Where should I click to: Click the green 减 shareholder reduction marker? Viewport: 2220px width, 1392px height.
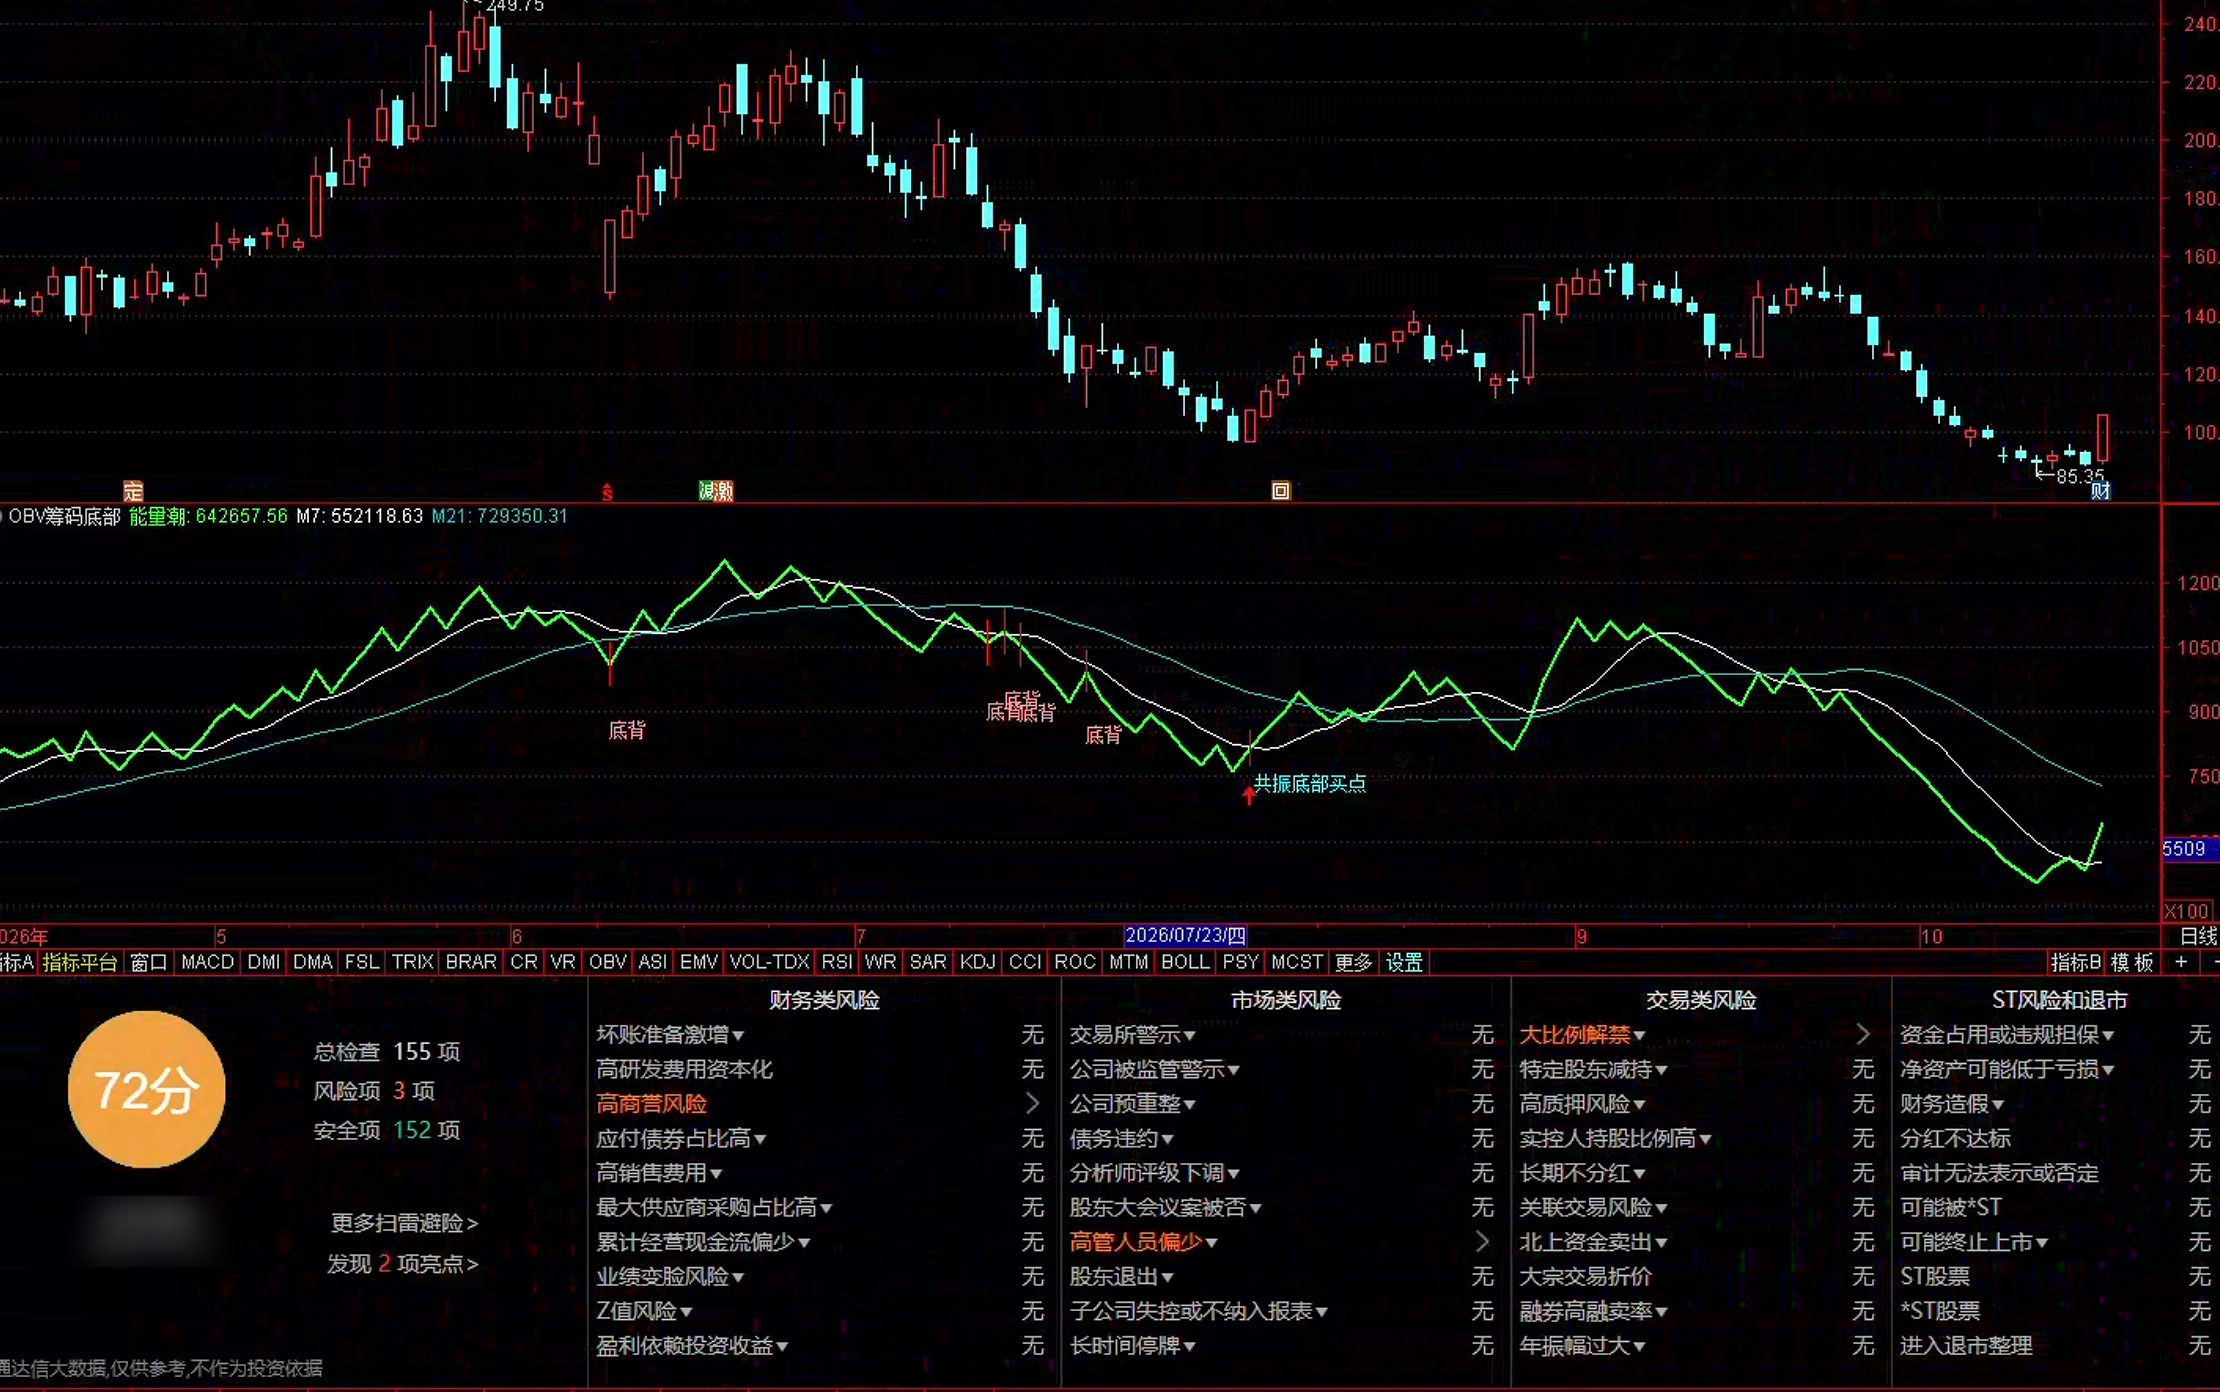point(707,491)
